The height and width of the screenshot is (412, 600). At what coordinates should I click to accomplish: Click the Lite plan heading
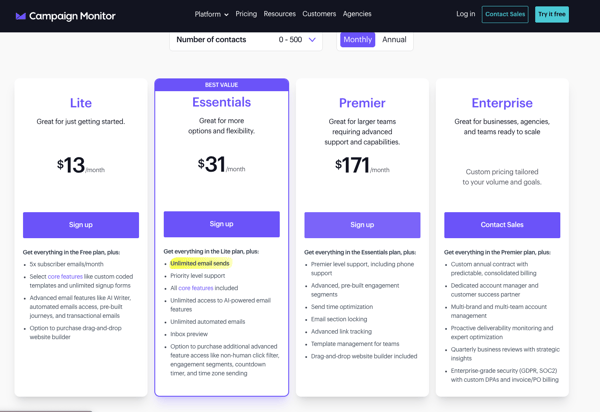[x=81, y=103]
